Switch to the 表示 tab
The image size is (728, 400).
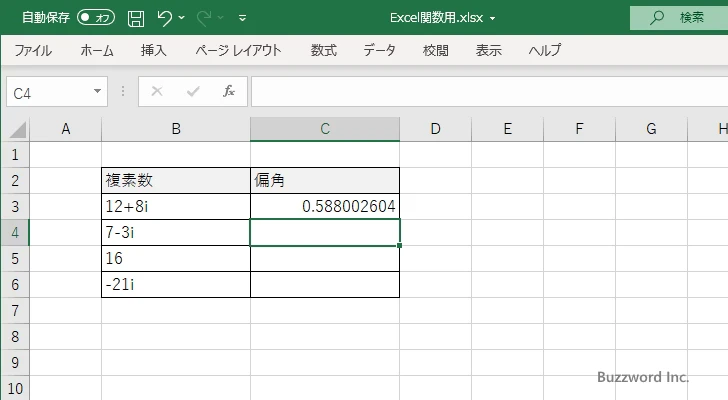tap(488, 50)
